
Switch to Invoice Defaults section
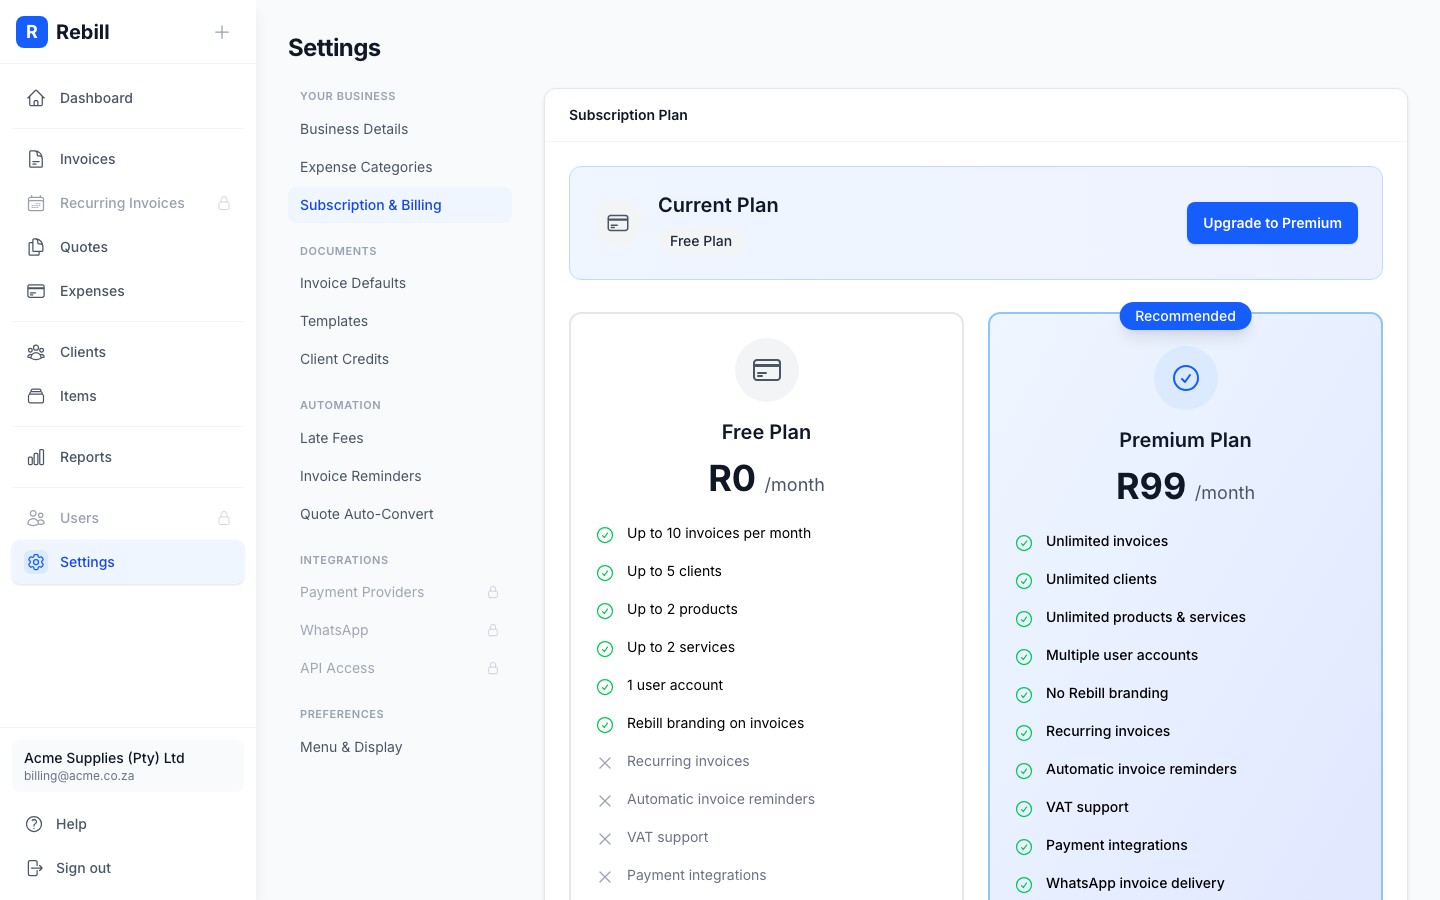pos(353,283)
